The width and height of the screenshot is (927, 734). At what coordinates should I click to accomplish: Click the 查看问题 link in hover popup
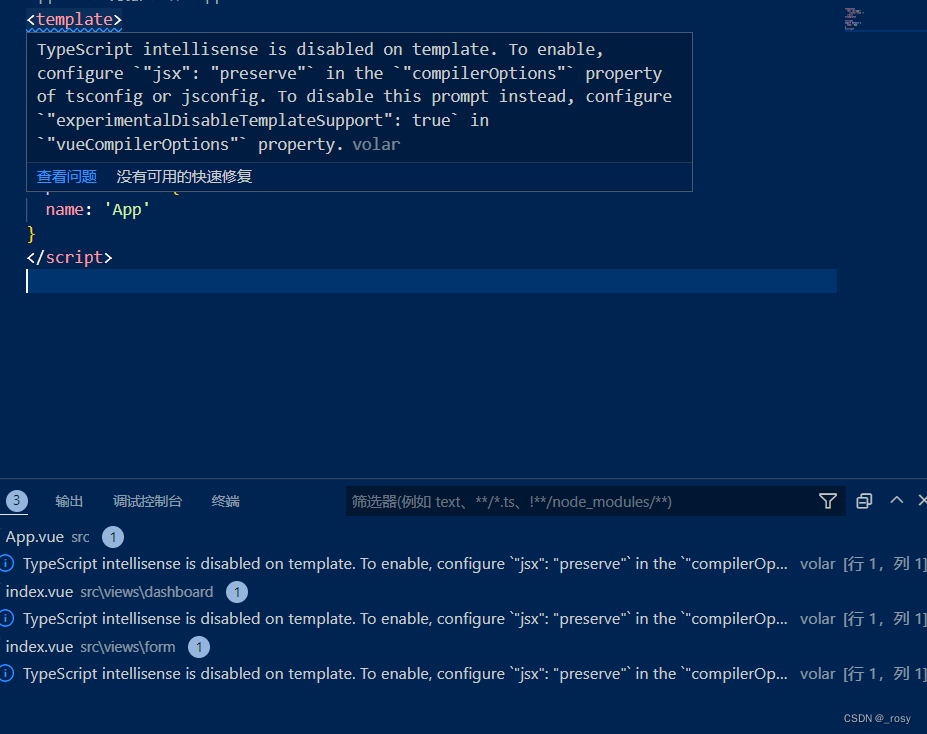(x=67, y=176)
